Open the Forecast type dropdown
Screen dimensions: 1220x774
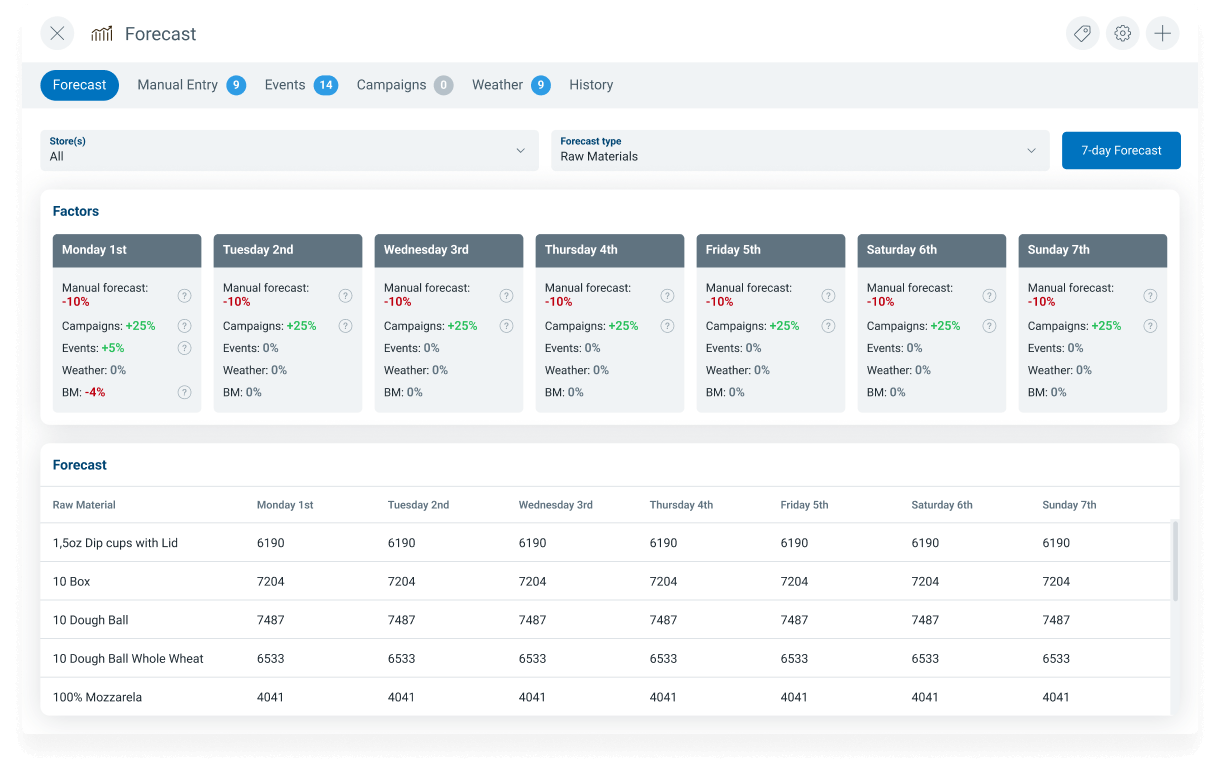click(800, 150)
